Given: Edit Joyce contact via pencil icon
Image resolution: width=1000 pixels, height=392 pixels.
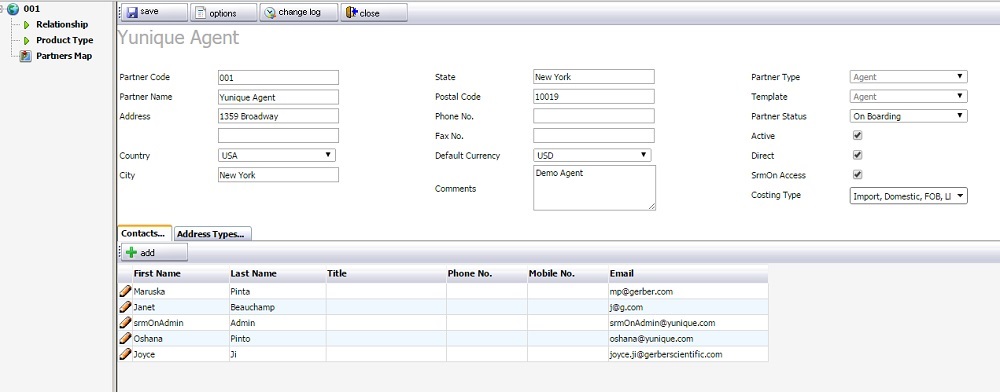Looking at the screenshot, I should 125,354.
